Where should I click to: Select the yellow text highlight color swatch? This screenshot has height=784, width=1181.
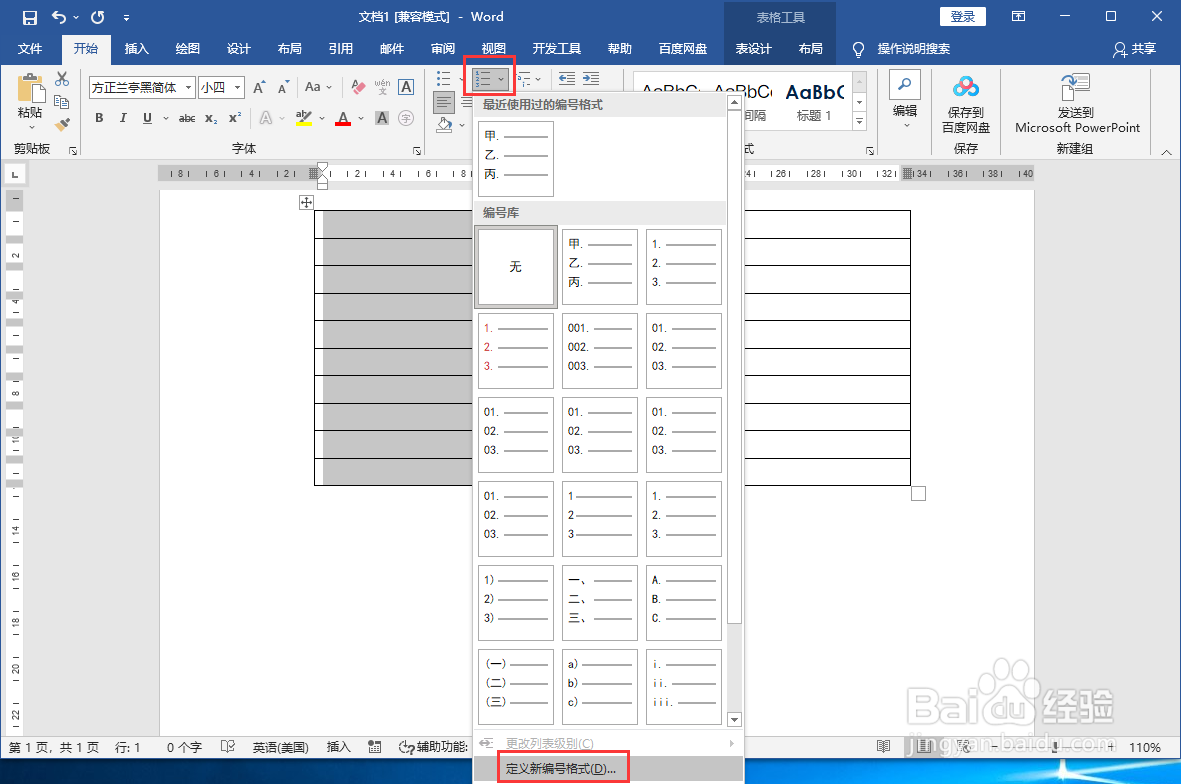[306, 118]
